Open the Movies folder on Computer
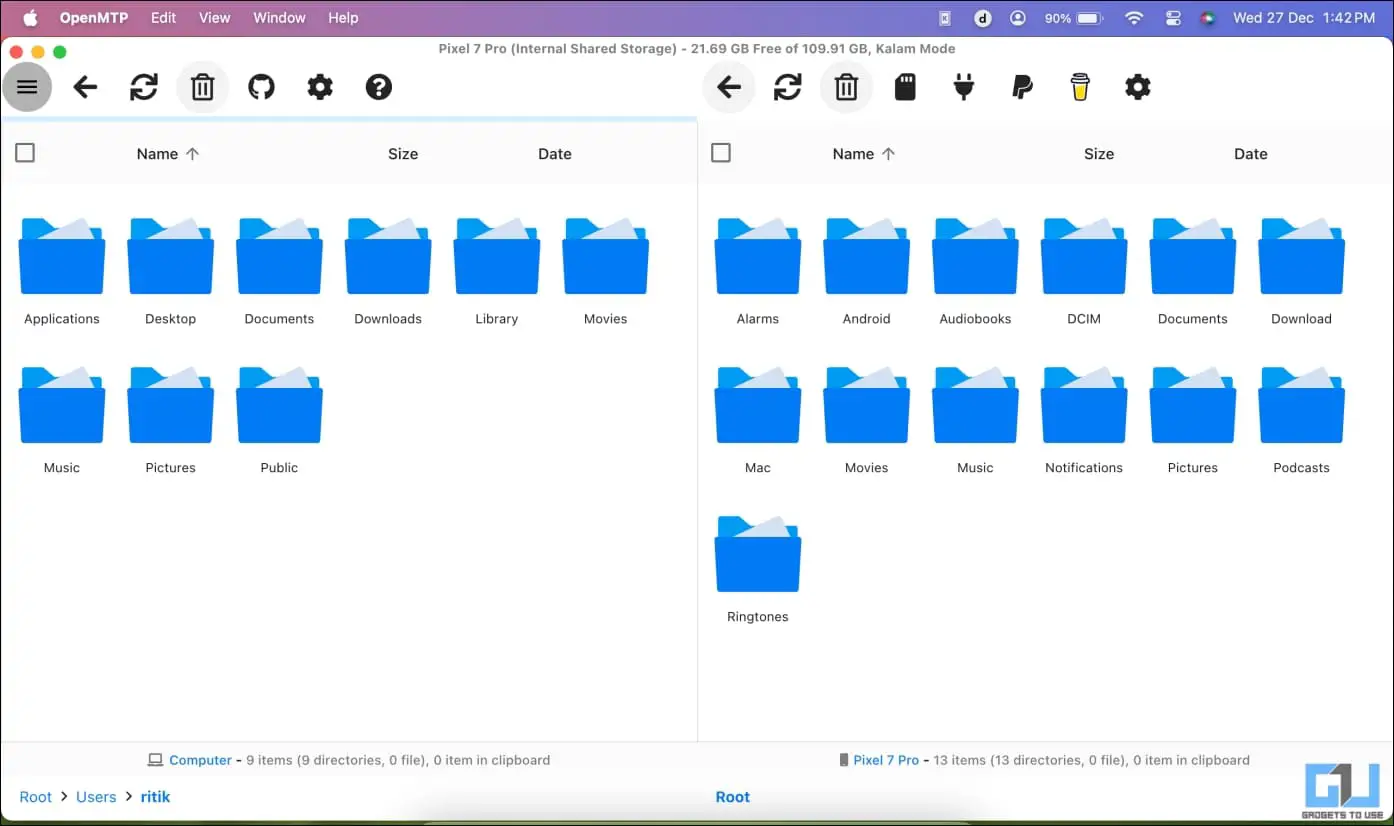 click(x=606, y=272)
